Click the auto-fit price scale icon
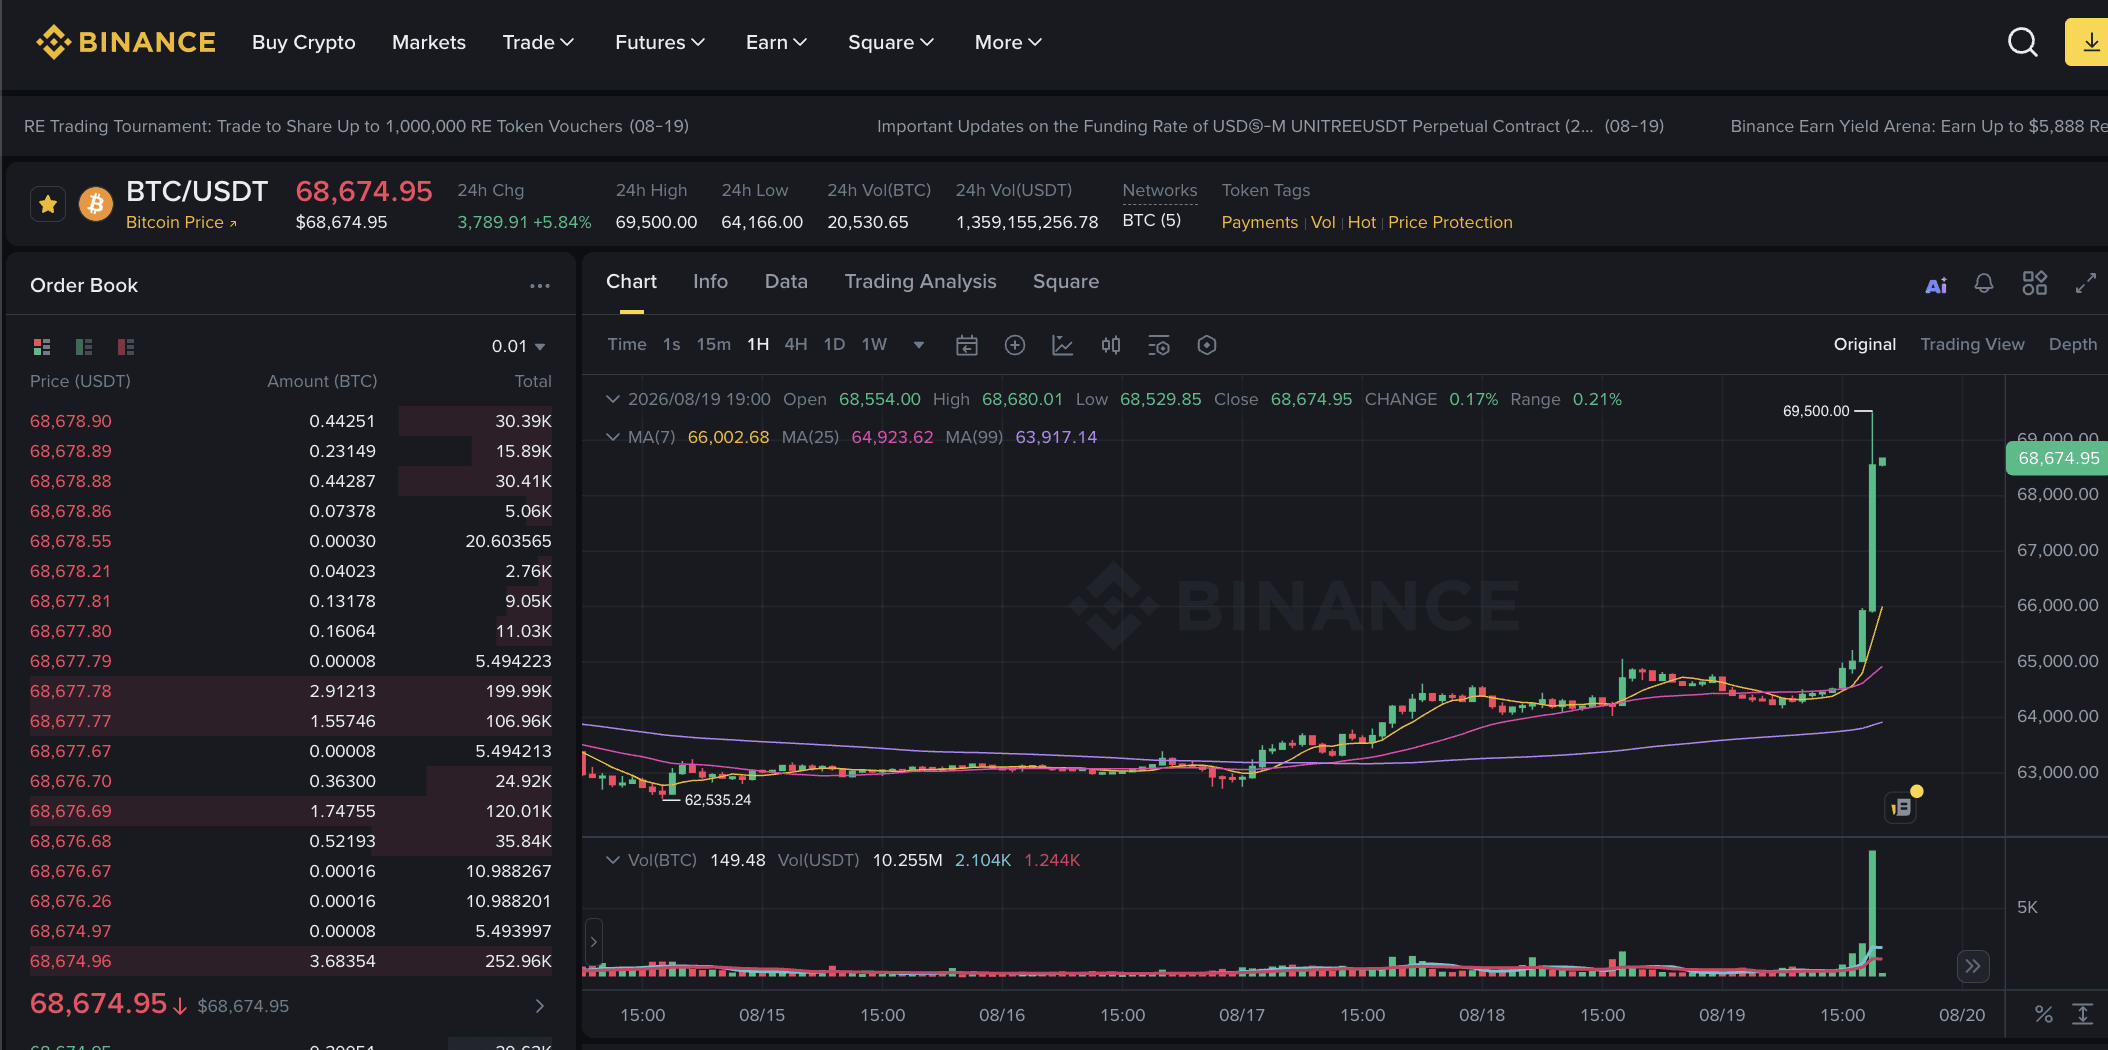Image resolution: width=2108 pixels, height=1050 pixels. pyautogui.click(x=2082, y=1014)
